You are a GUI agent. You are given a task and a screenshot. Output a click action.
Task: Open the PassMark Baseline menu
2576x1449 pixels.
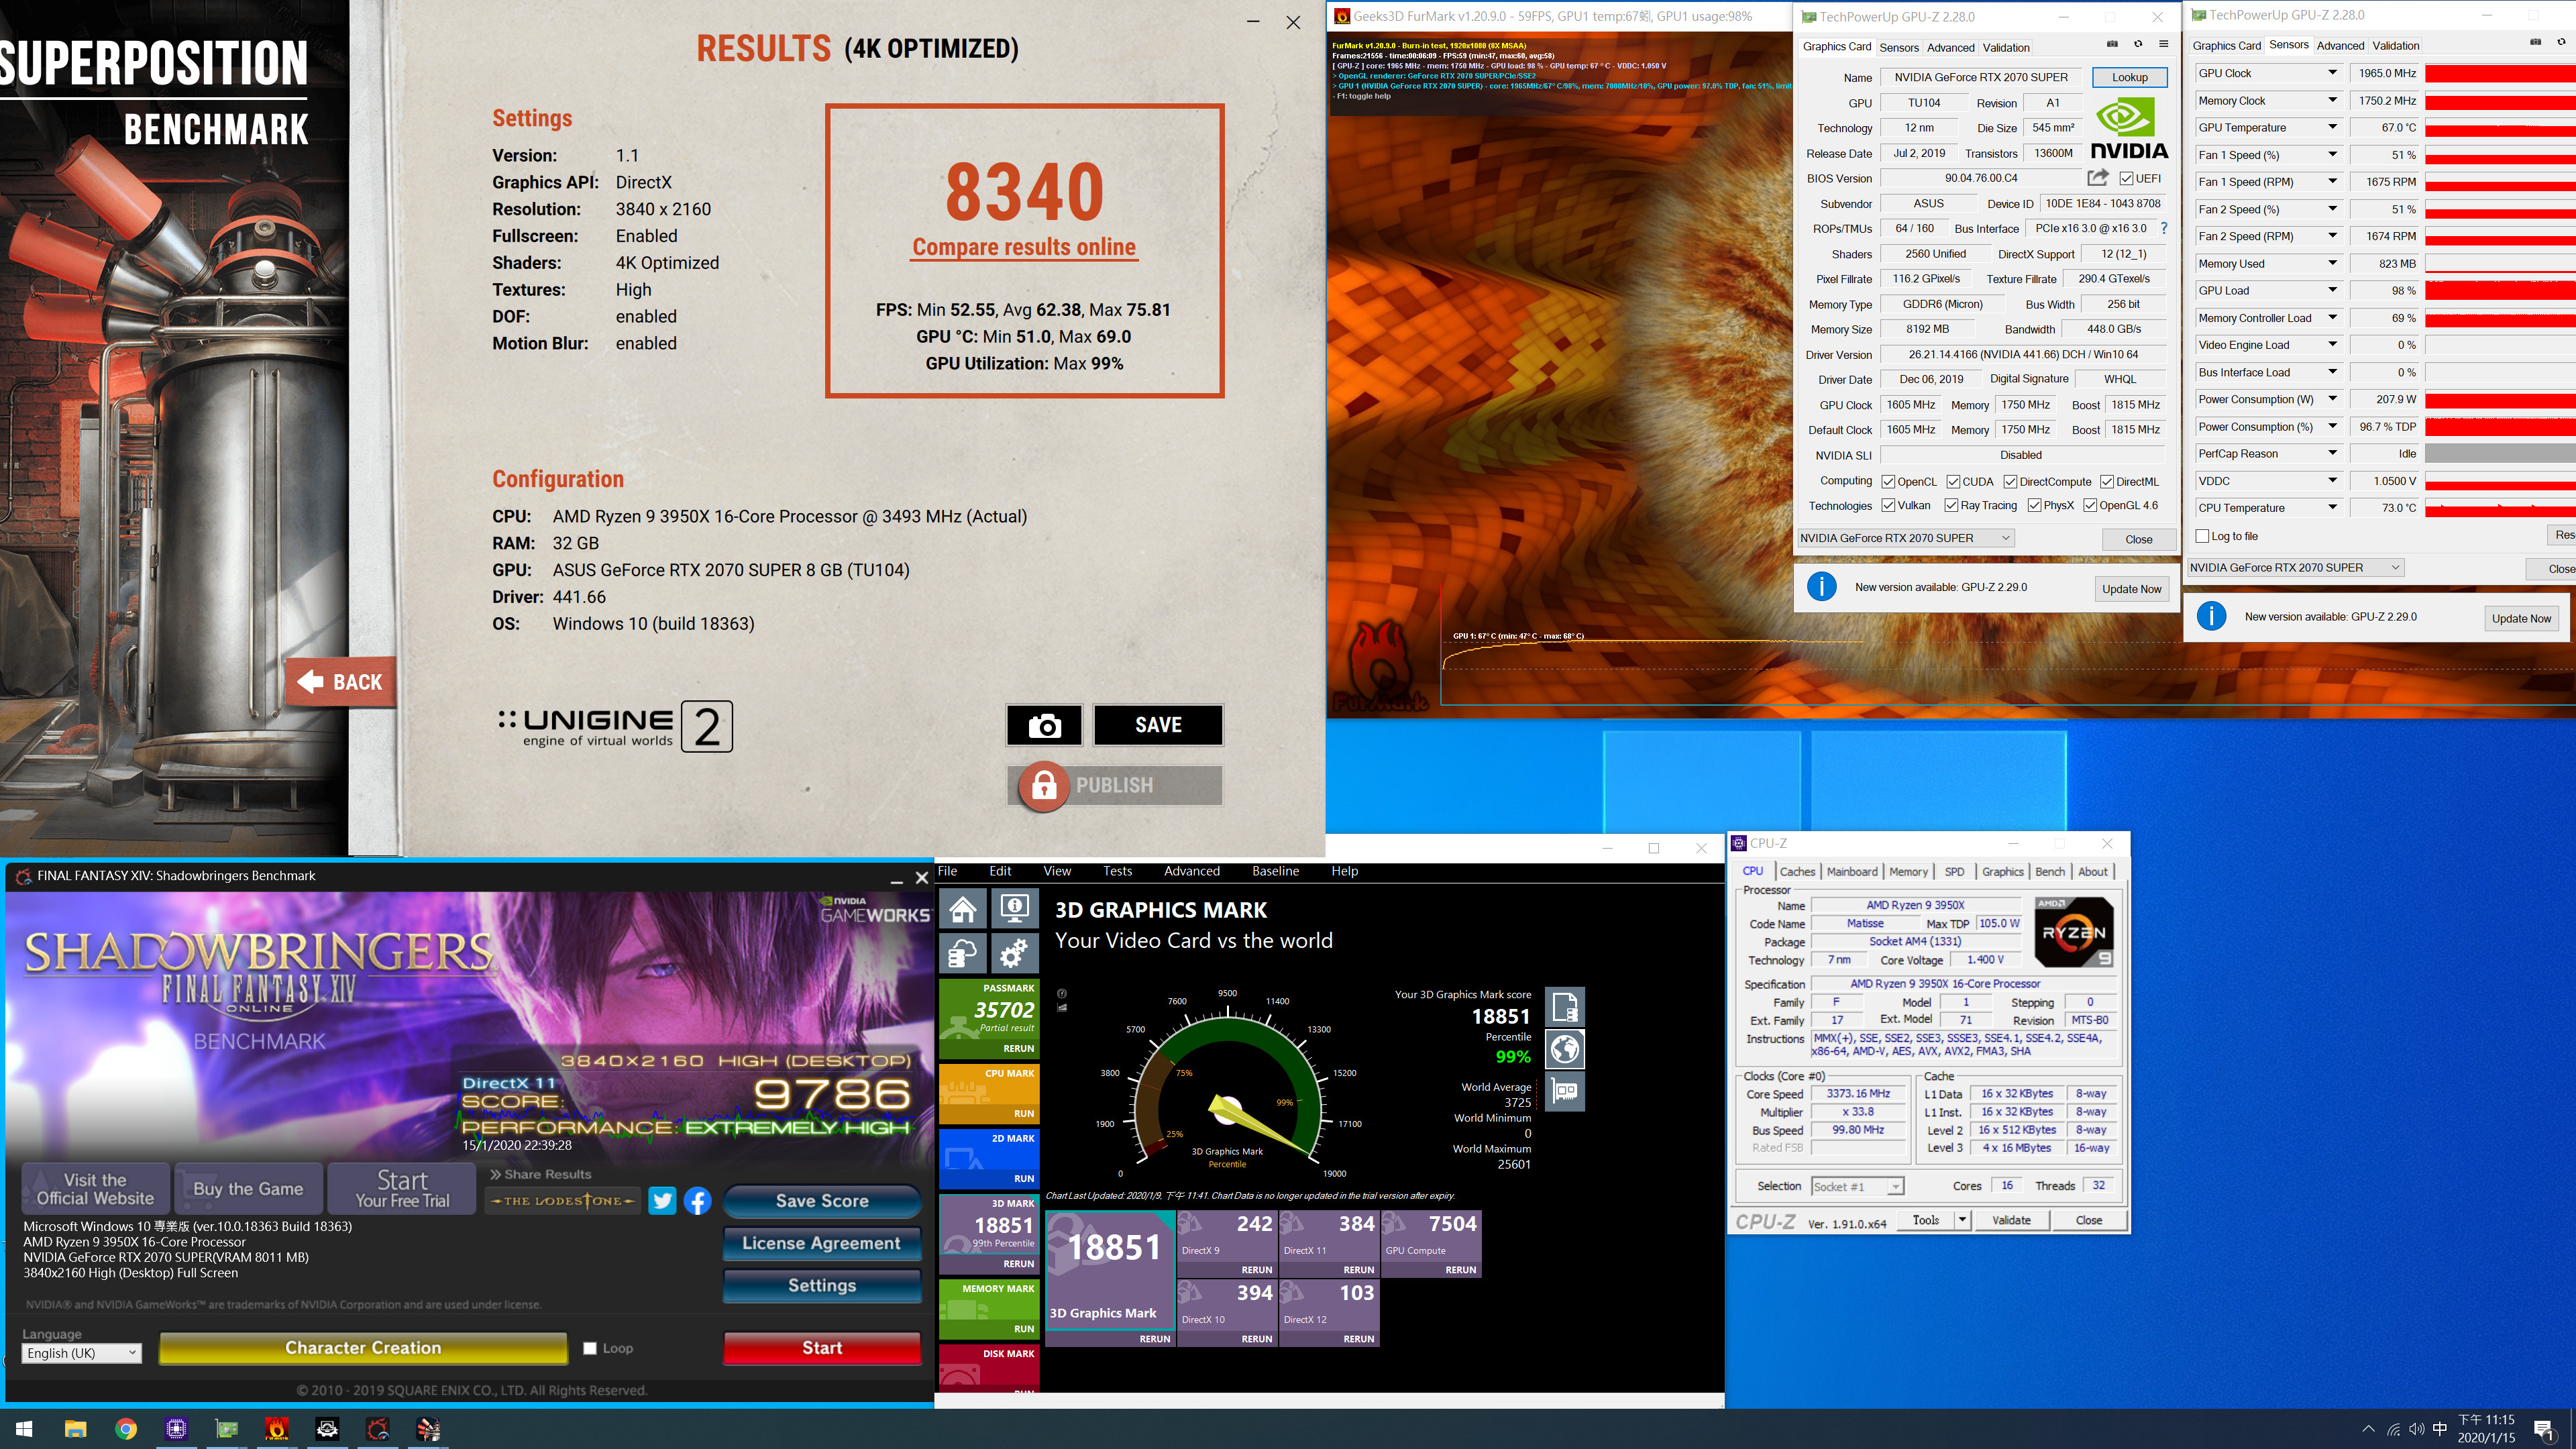coord(1275,871)
